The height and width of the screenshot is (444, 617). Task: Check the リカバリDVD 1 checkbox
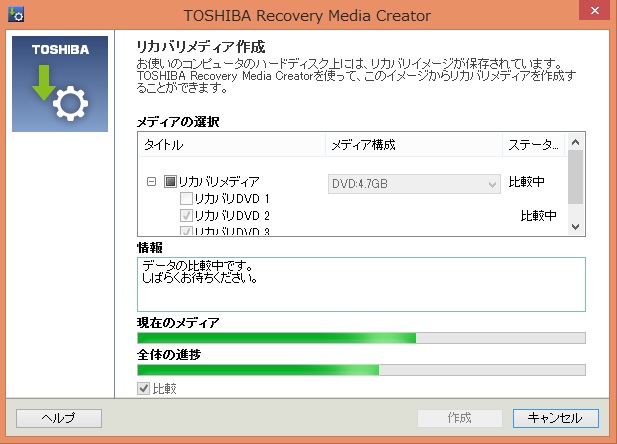tap(186, 199)
